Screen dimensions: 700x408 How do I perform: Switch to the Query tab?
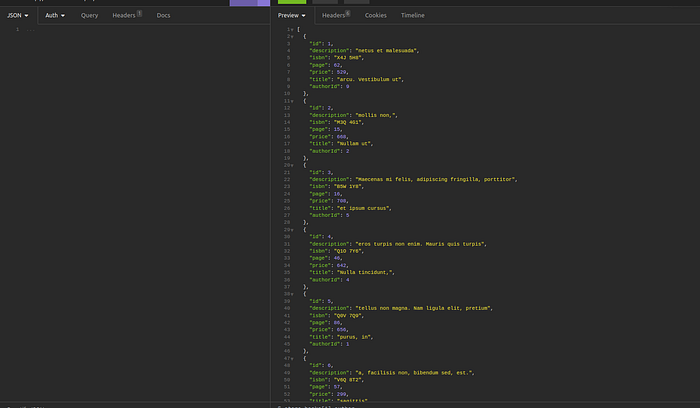89,15
